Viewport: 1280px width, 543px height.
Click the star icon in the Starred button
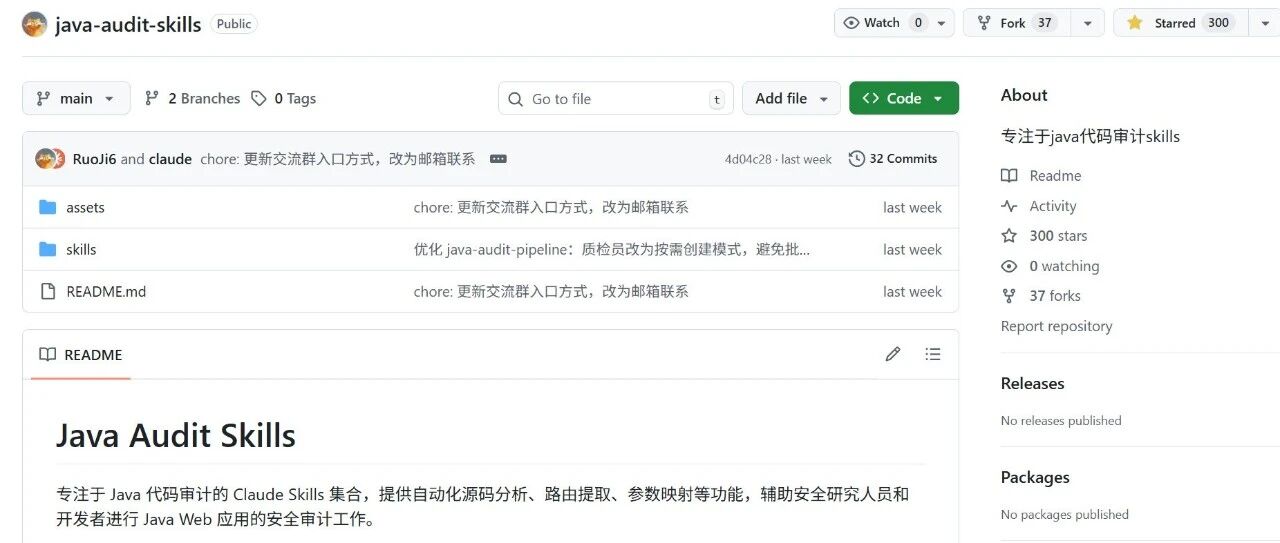(x=1134, y=23)
